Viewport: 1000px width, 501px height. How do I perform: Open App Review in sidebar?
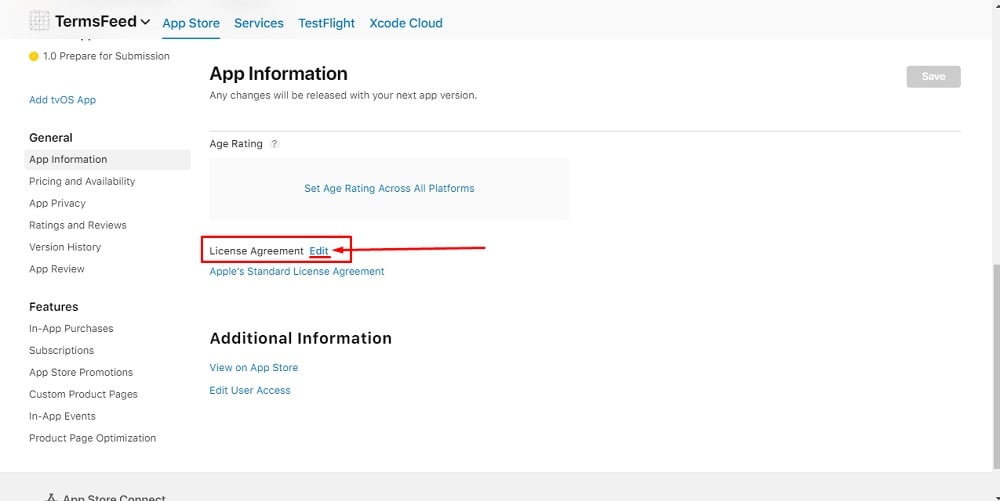point(56,269)
